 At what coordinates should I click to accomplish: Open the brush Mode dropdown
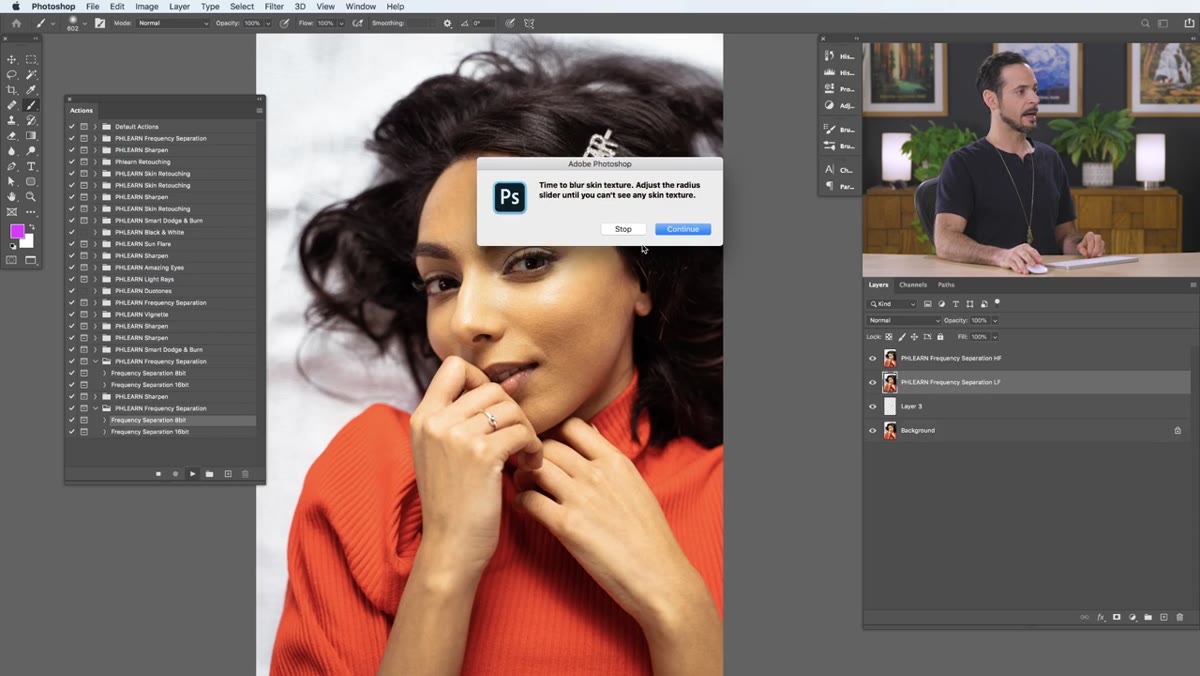(173, 23)
